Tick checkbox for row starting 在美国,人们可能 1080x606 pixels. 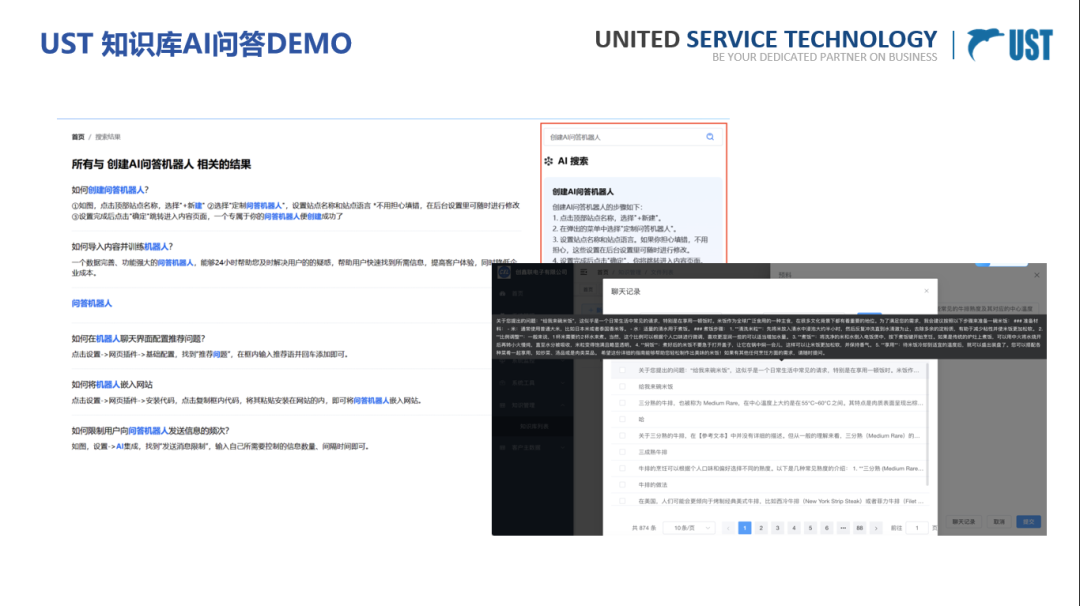[623, 501]
